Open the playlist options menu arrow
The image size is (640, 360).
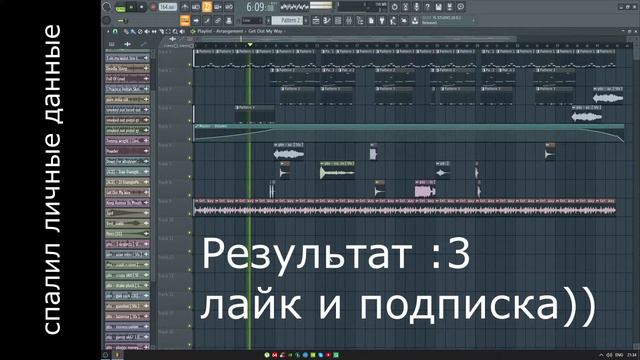coord(108,31)
